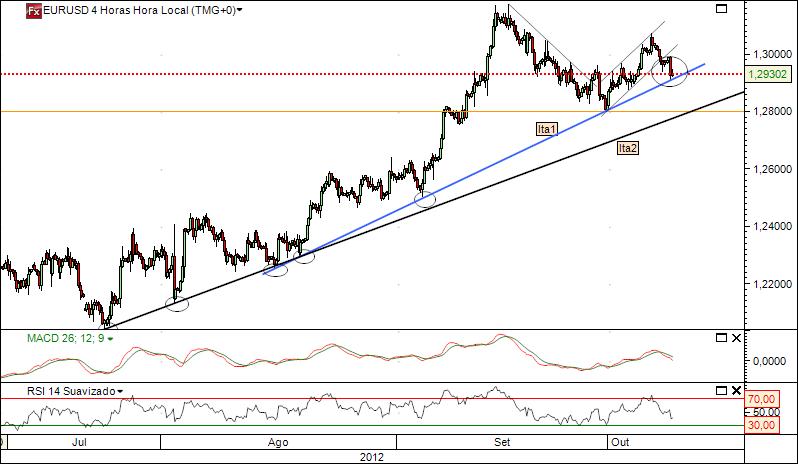Image resolution: width=798 pixels, height=464 pixels.
Task: Open the RSI 14 Suavizado dropdown
Action: point(120,391)
